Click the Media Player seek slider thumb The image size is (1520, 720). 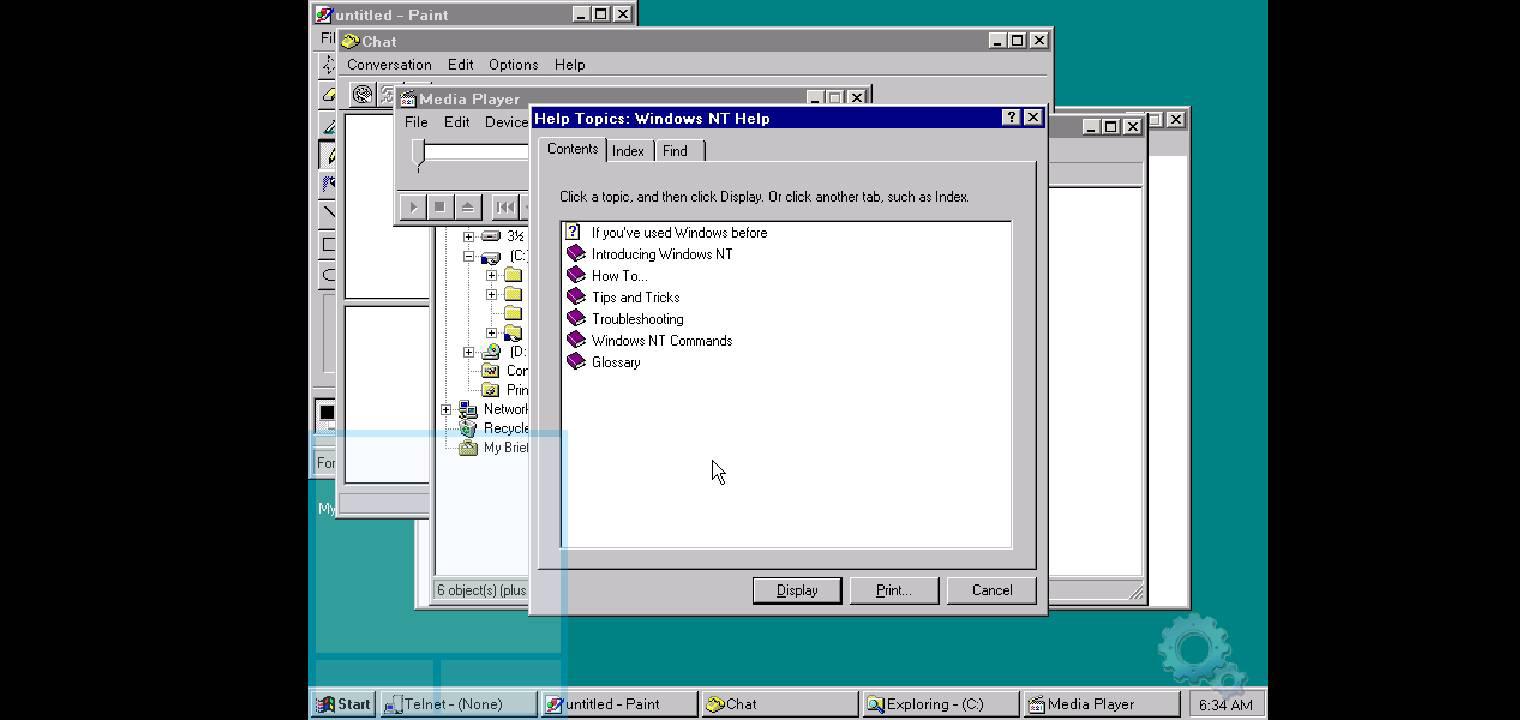(419, 154)
